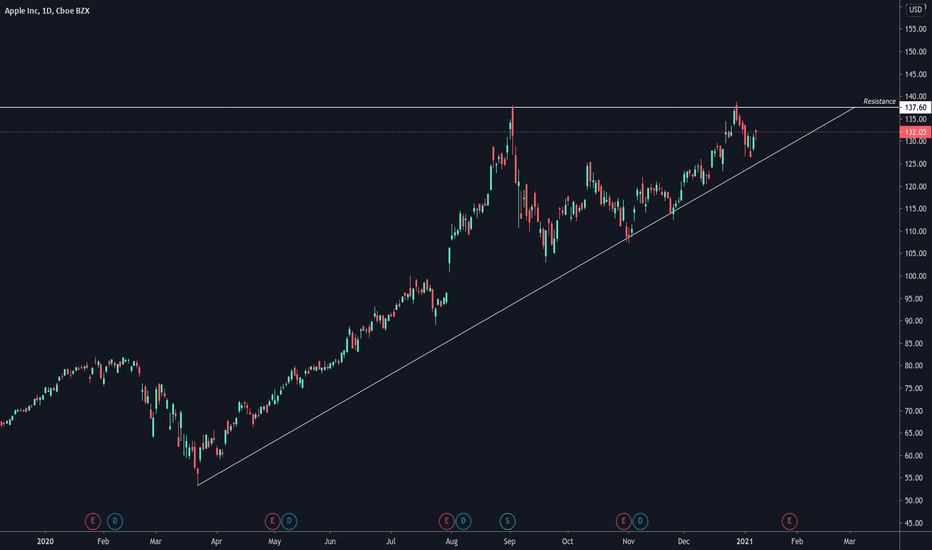
Task: Click the 120.00 price axis label
Action: 915,187
